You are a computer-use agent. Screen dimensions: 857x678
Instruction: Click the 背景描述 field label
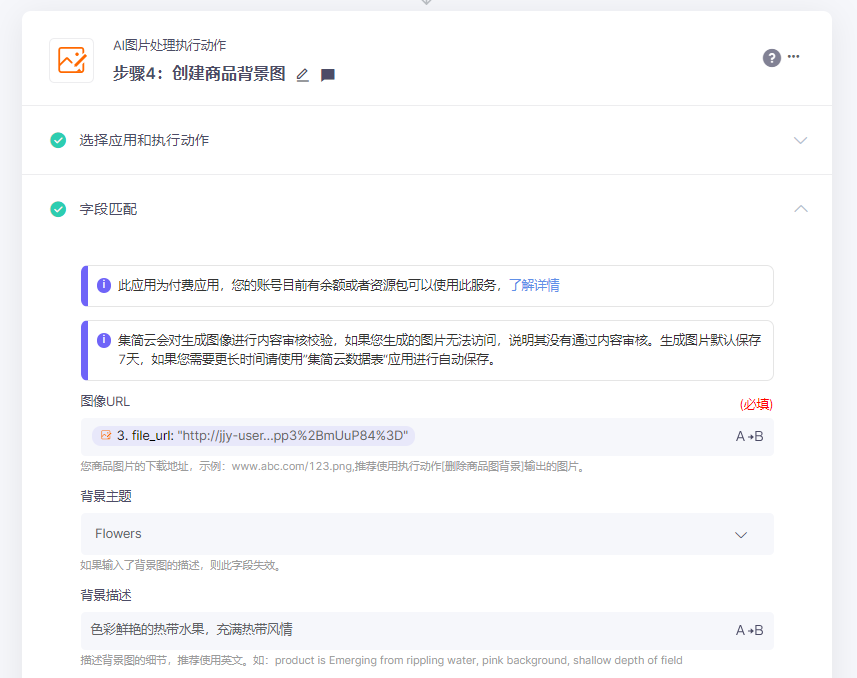tap(106, 595)
